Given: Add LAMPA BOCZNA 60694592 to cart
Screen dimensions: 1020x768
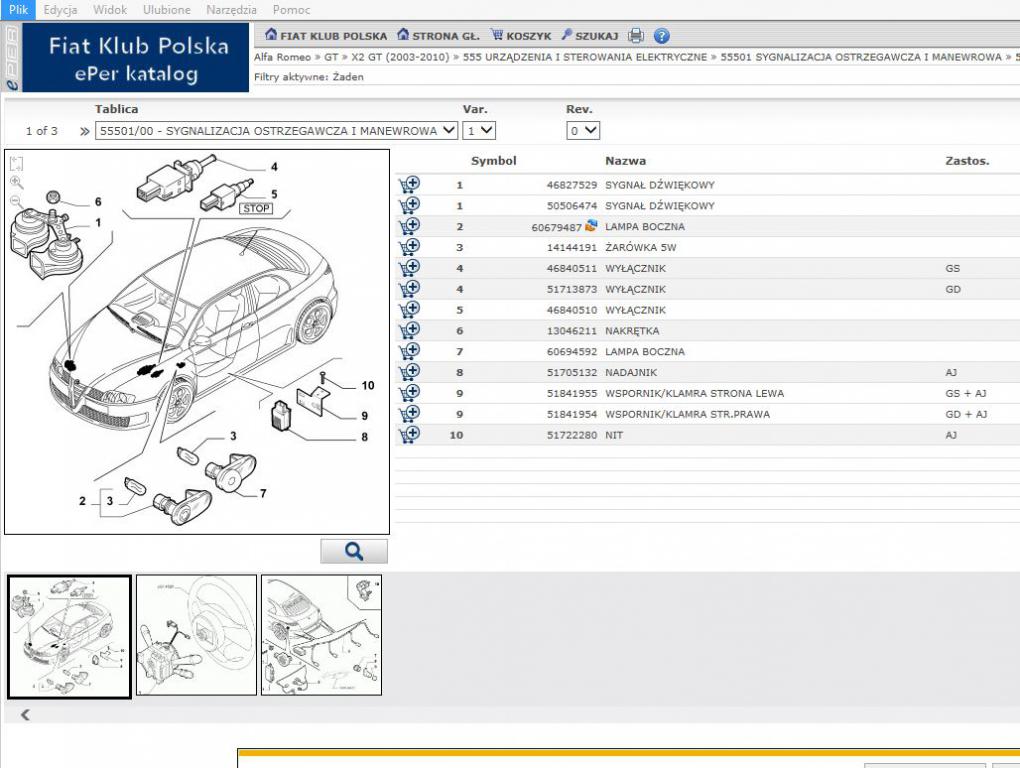Looking at the screenshot, I should click(409, 351).
